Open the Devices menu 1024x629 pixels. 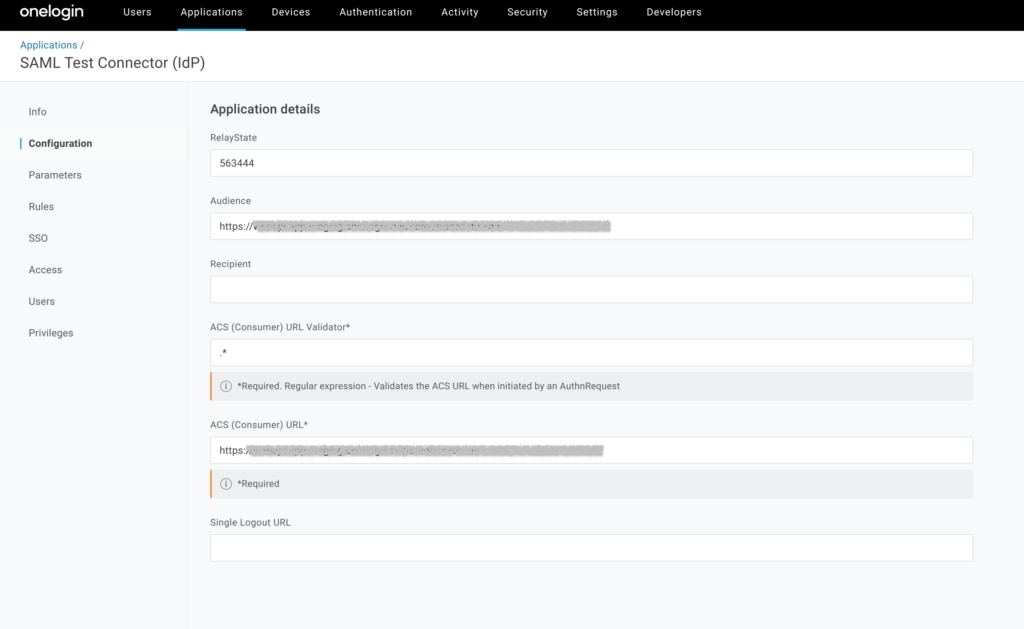coord(291,12)
